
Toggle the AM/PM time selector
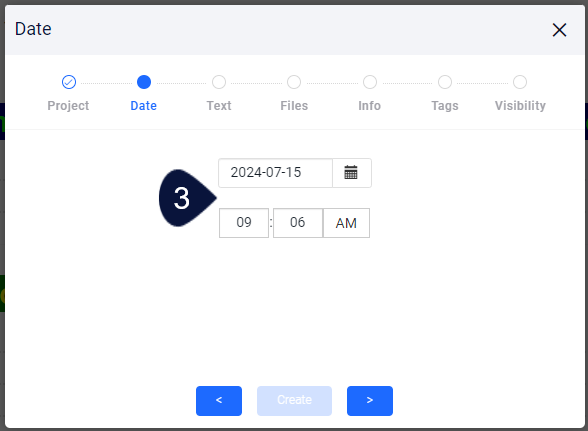pyautogui.click(x=346, y=223)
